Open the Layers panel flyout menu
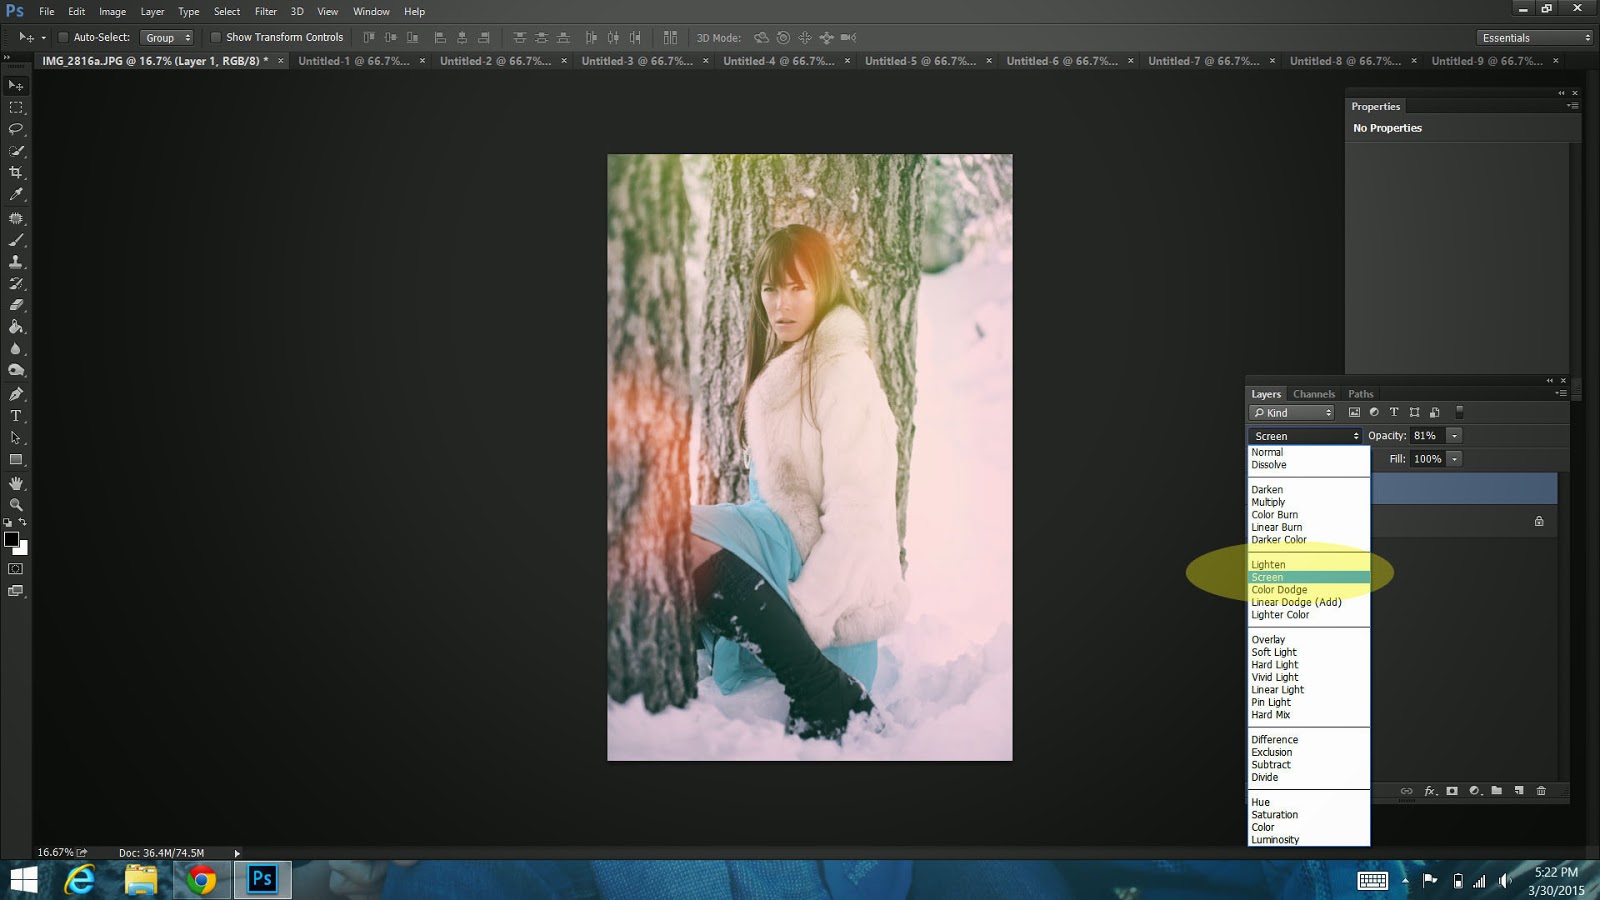 (x=1561, y=394)
